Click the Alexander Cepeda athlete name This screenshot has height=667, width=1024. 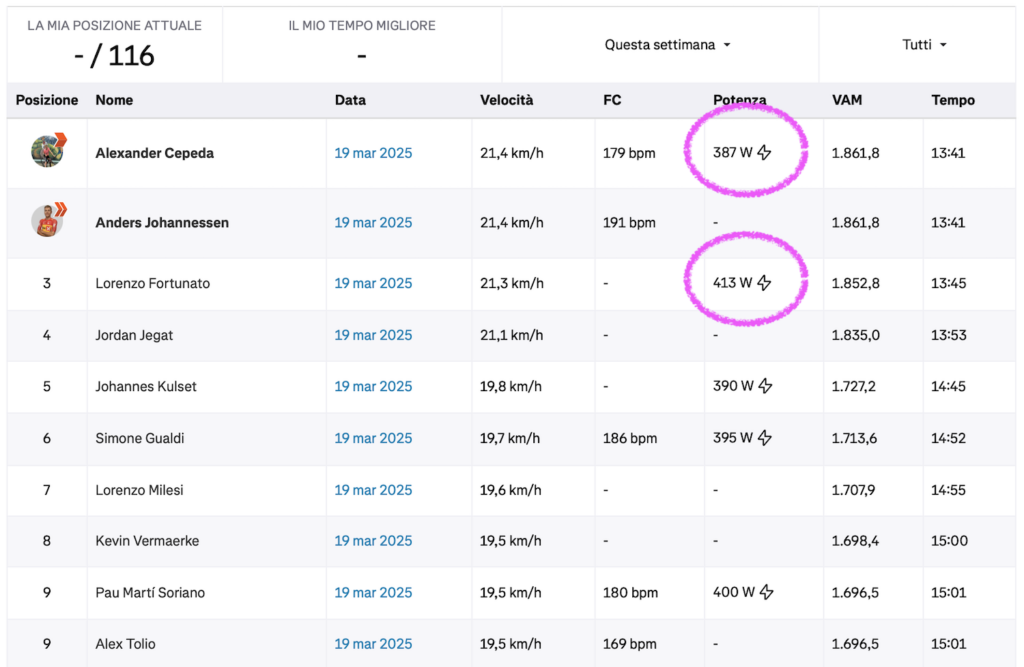[155, 153]
